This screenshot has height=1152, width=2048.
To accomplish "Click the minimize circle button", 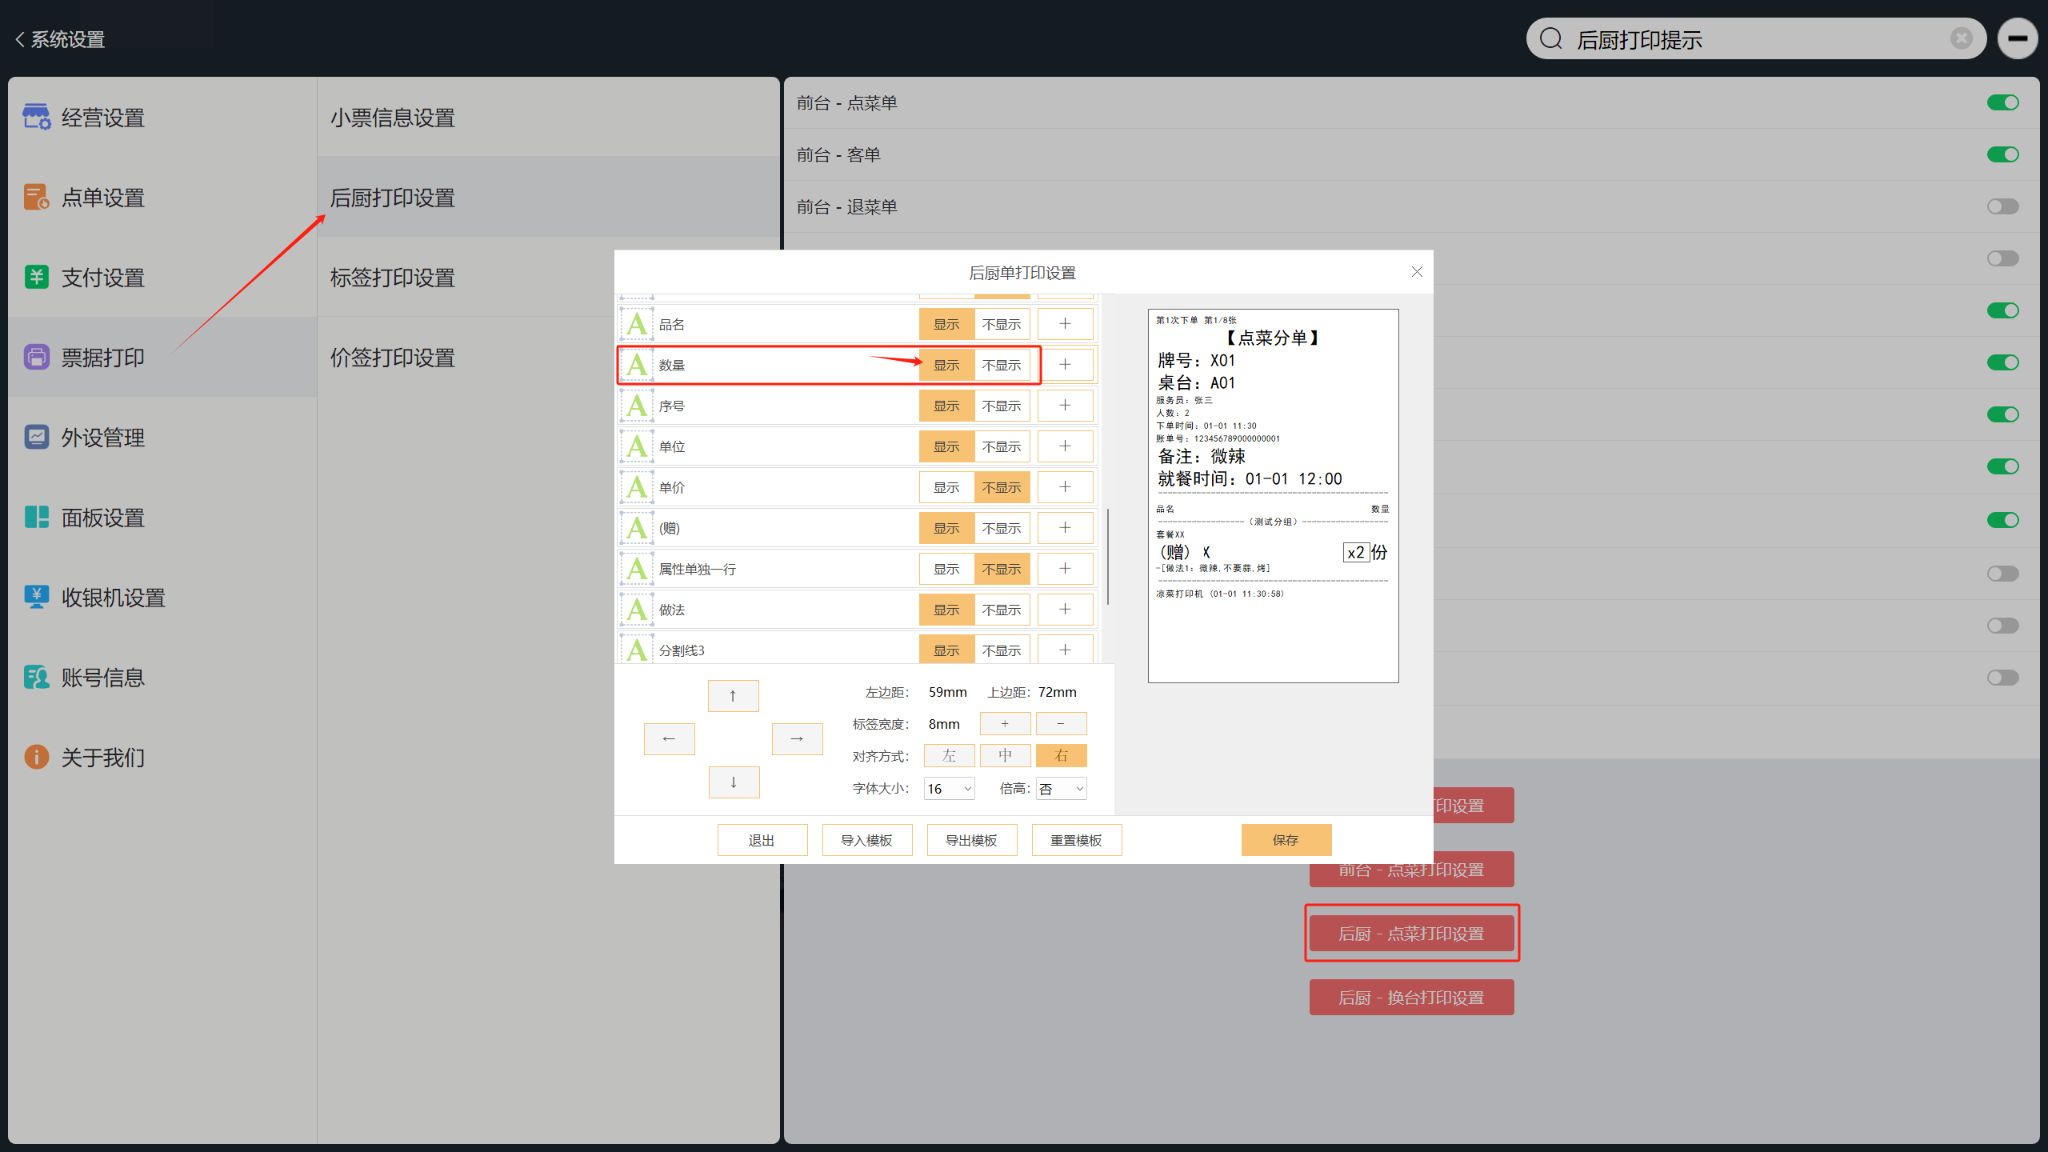I will pos(2017,39).
